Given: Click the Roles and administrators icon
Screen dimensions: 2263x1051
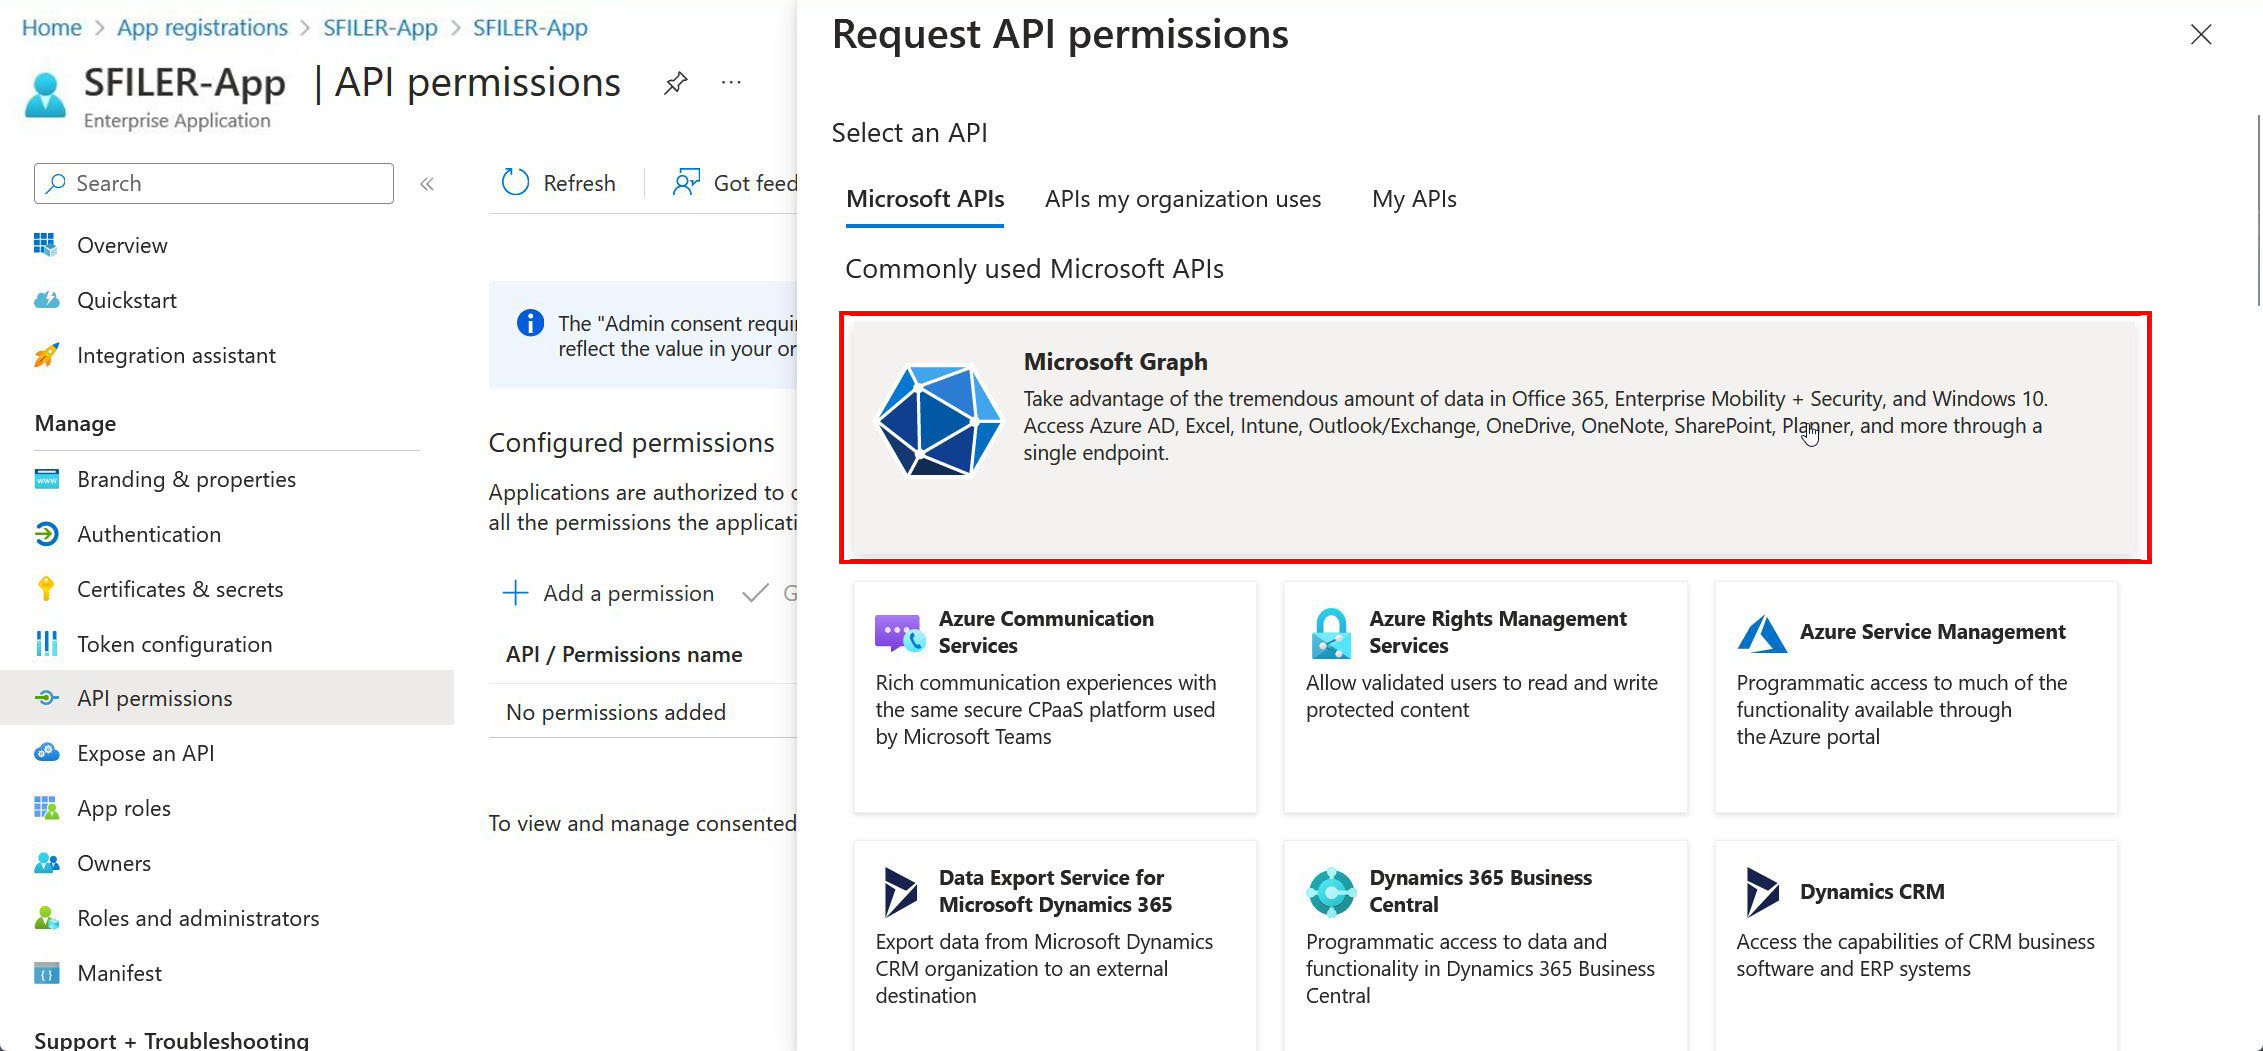Looking at the screenshot, I should coord(46,918).
